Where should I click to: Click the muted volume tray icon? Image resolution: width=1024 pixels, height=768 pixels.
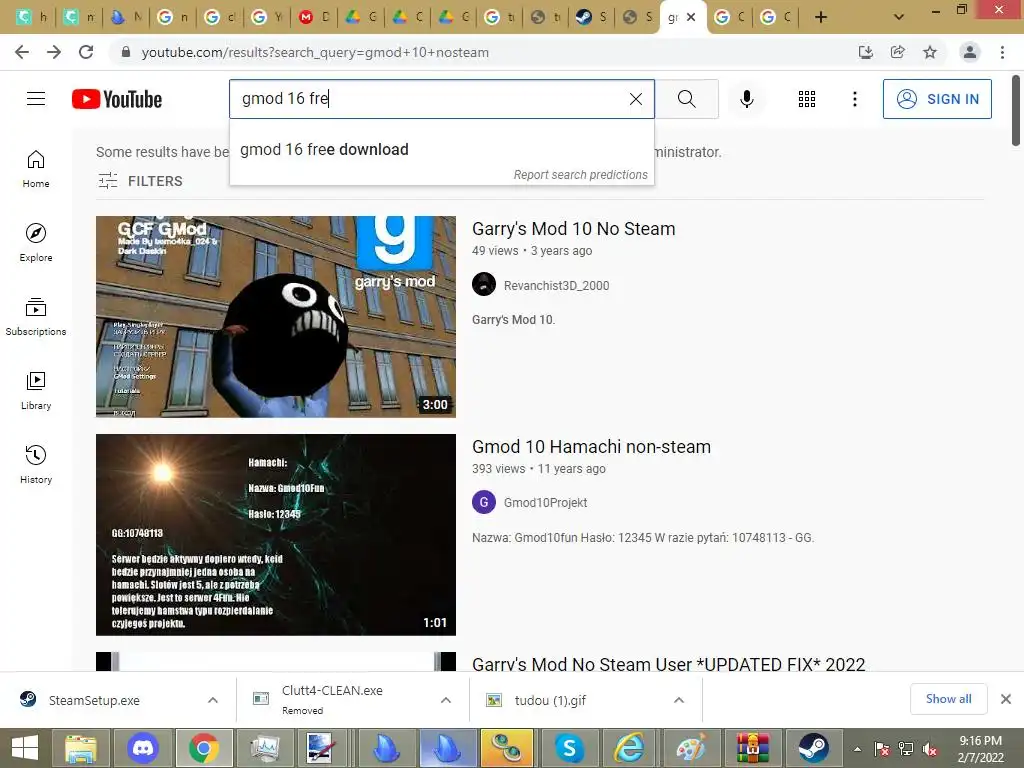coord(929,748)
